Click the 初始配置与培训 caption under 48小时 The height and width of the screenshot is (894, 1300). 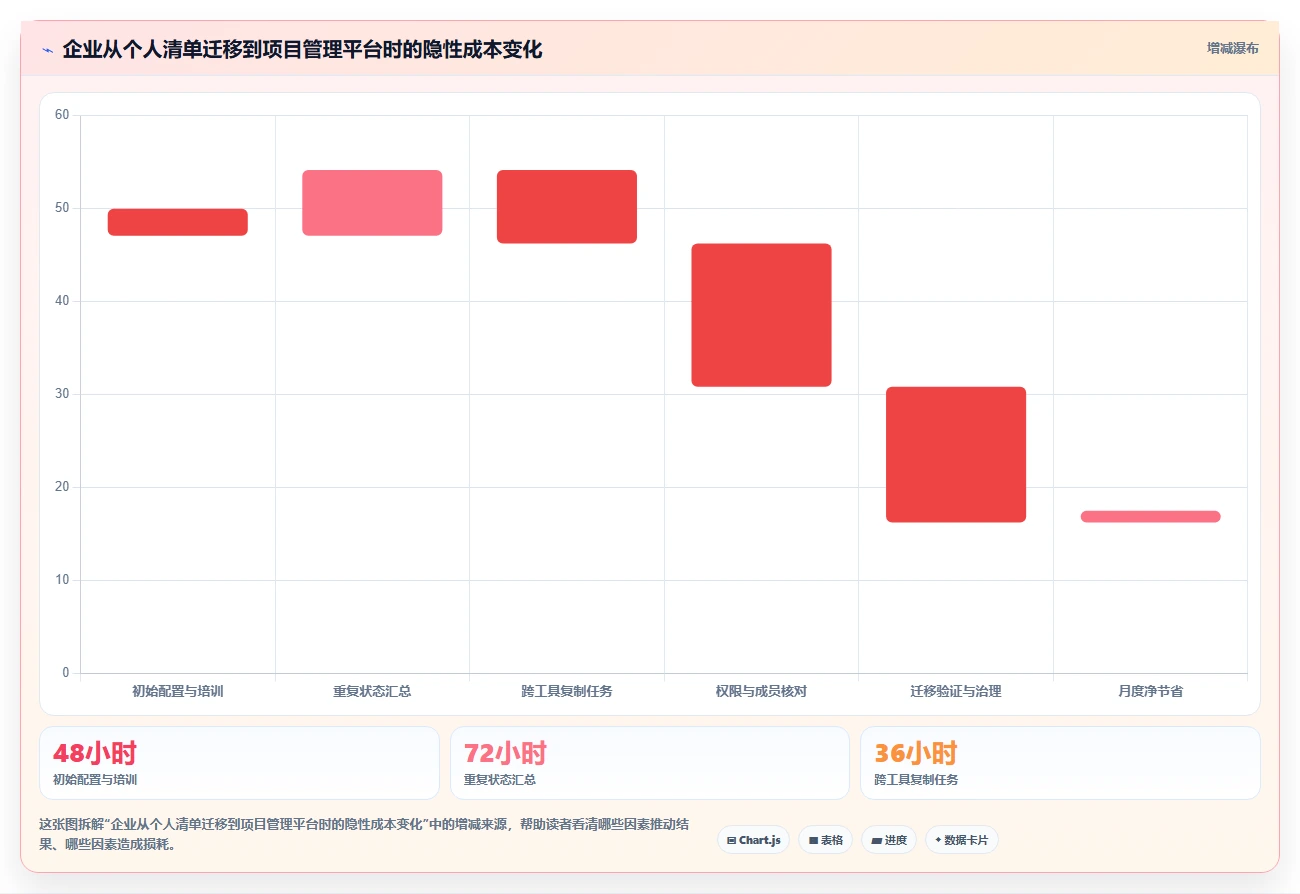point(95,780)
